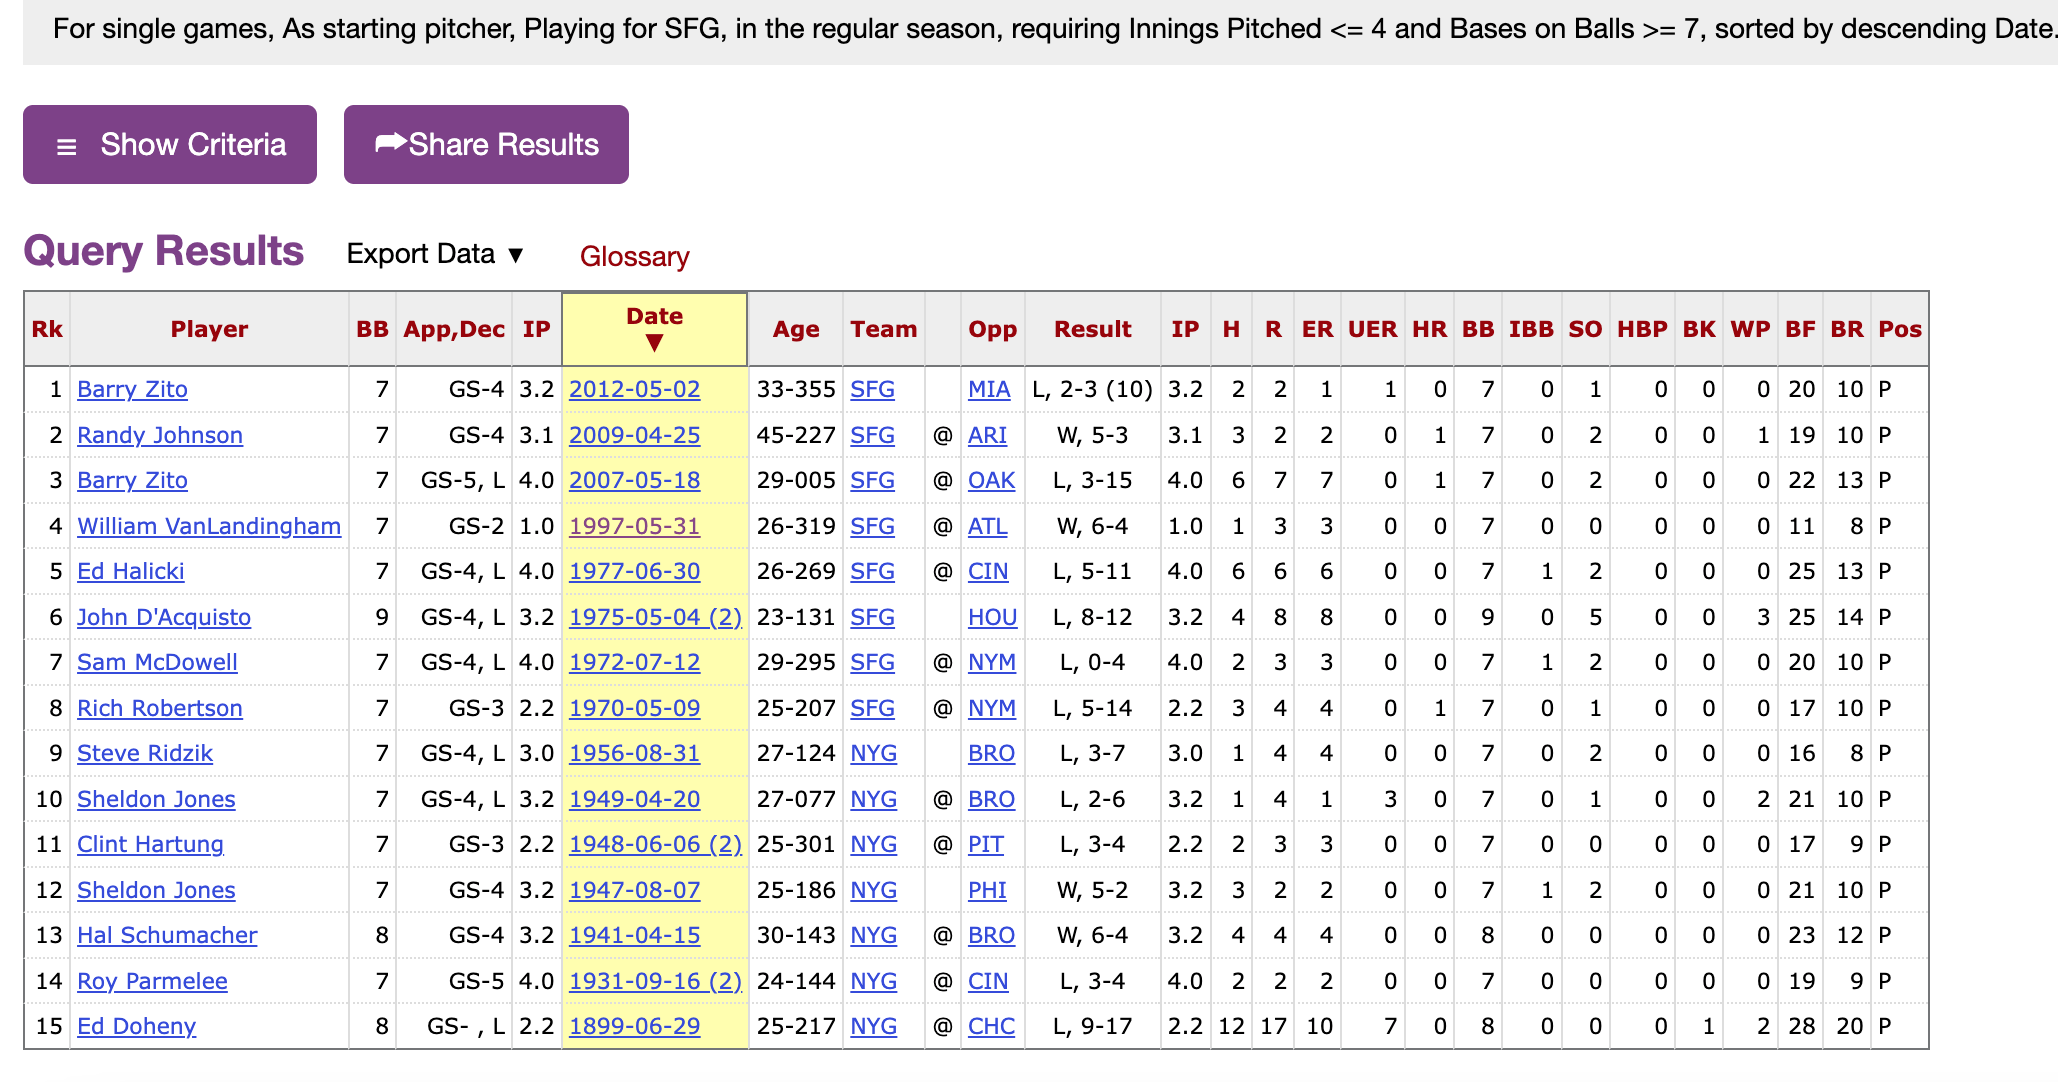Expand the Export Data dropdown
This screenshot has height=1082, width=2058.
click(x=435, y=254)
